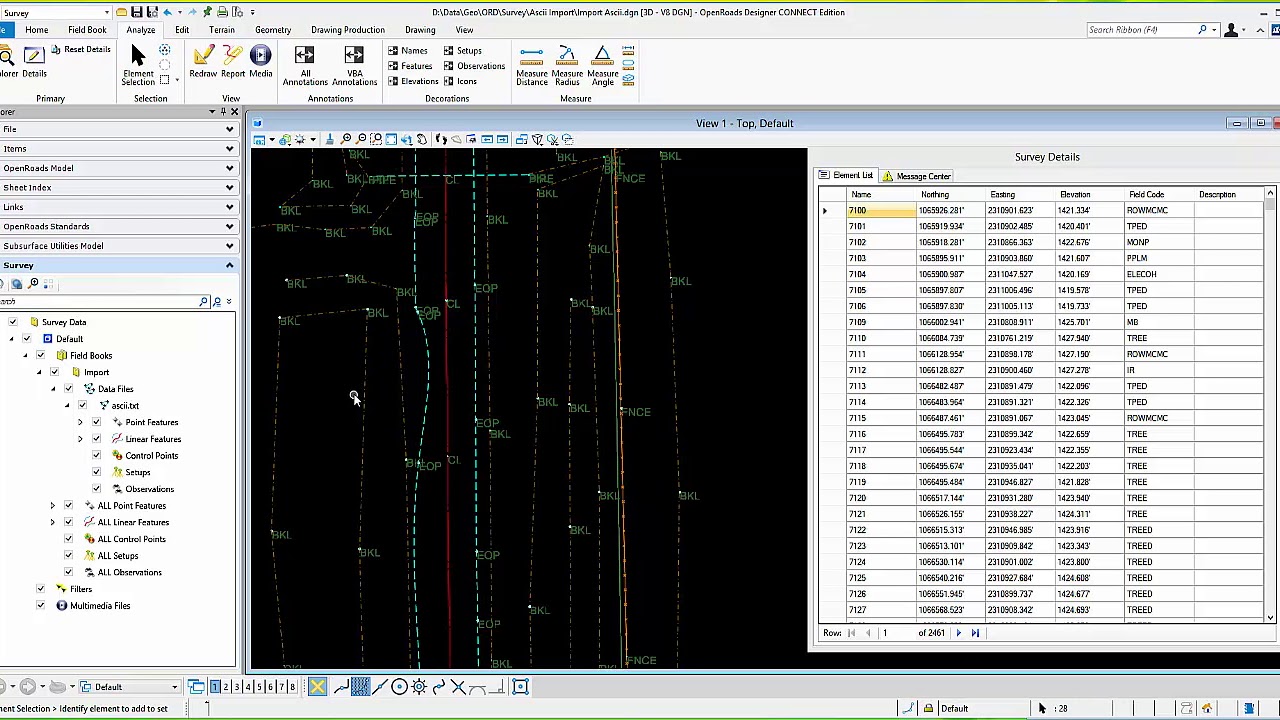Expand the Sheet Index section
Image resolution: width=1280 pixels, height=720 pixels.
[x=118, y=187]
